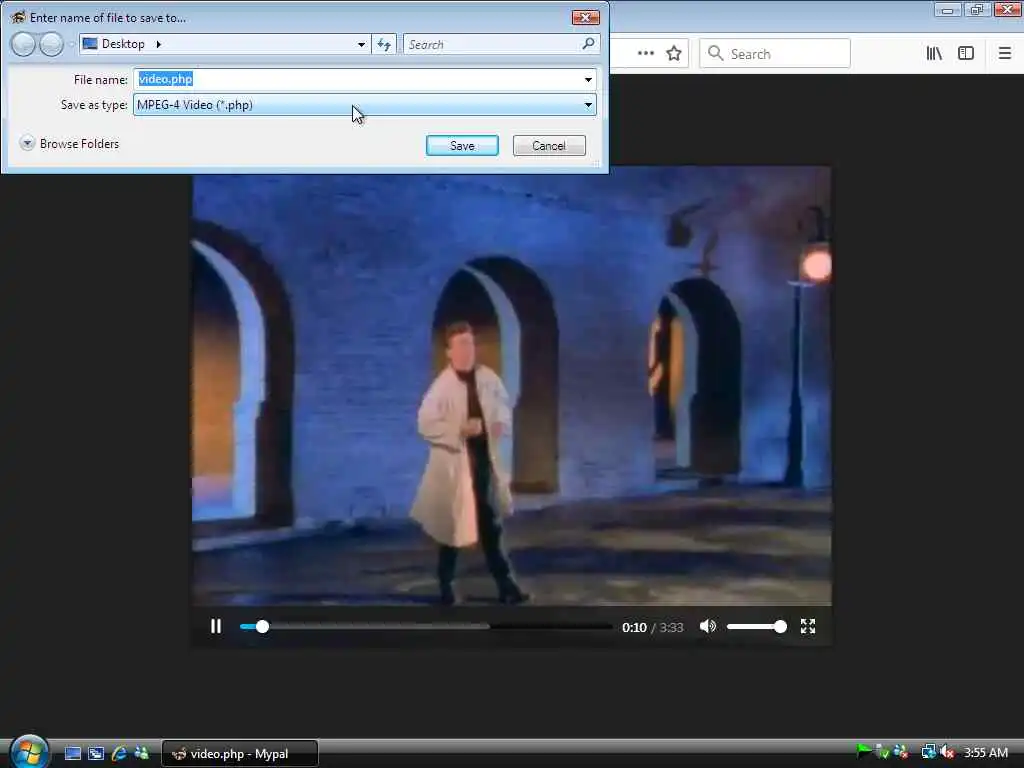Bookmark this page with the star
The width and height of the screenshot is (1024, 768).
click(x=674, y=54)
